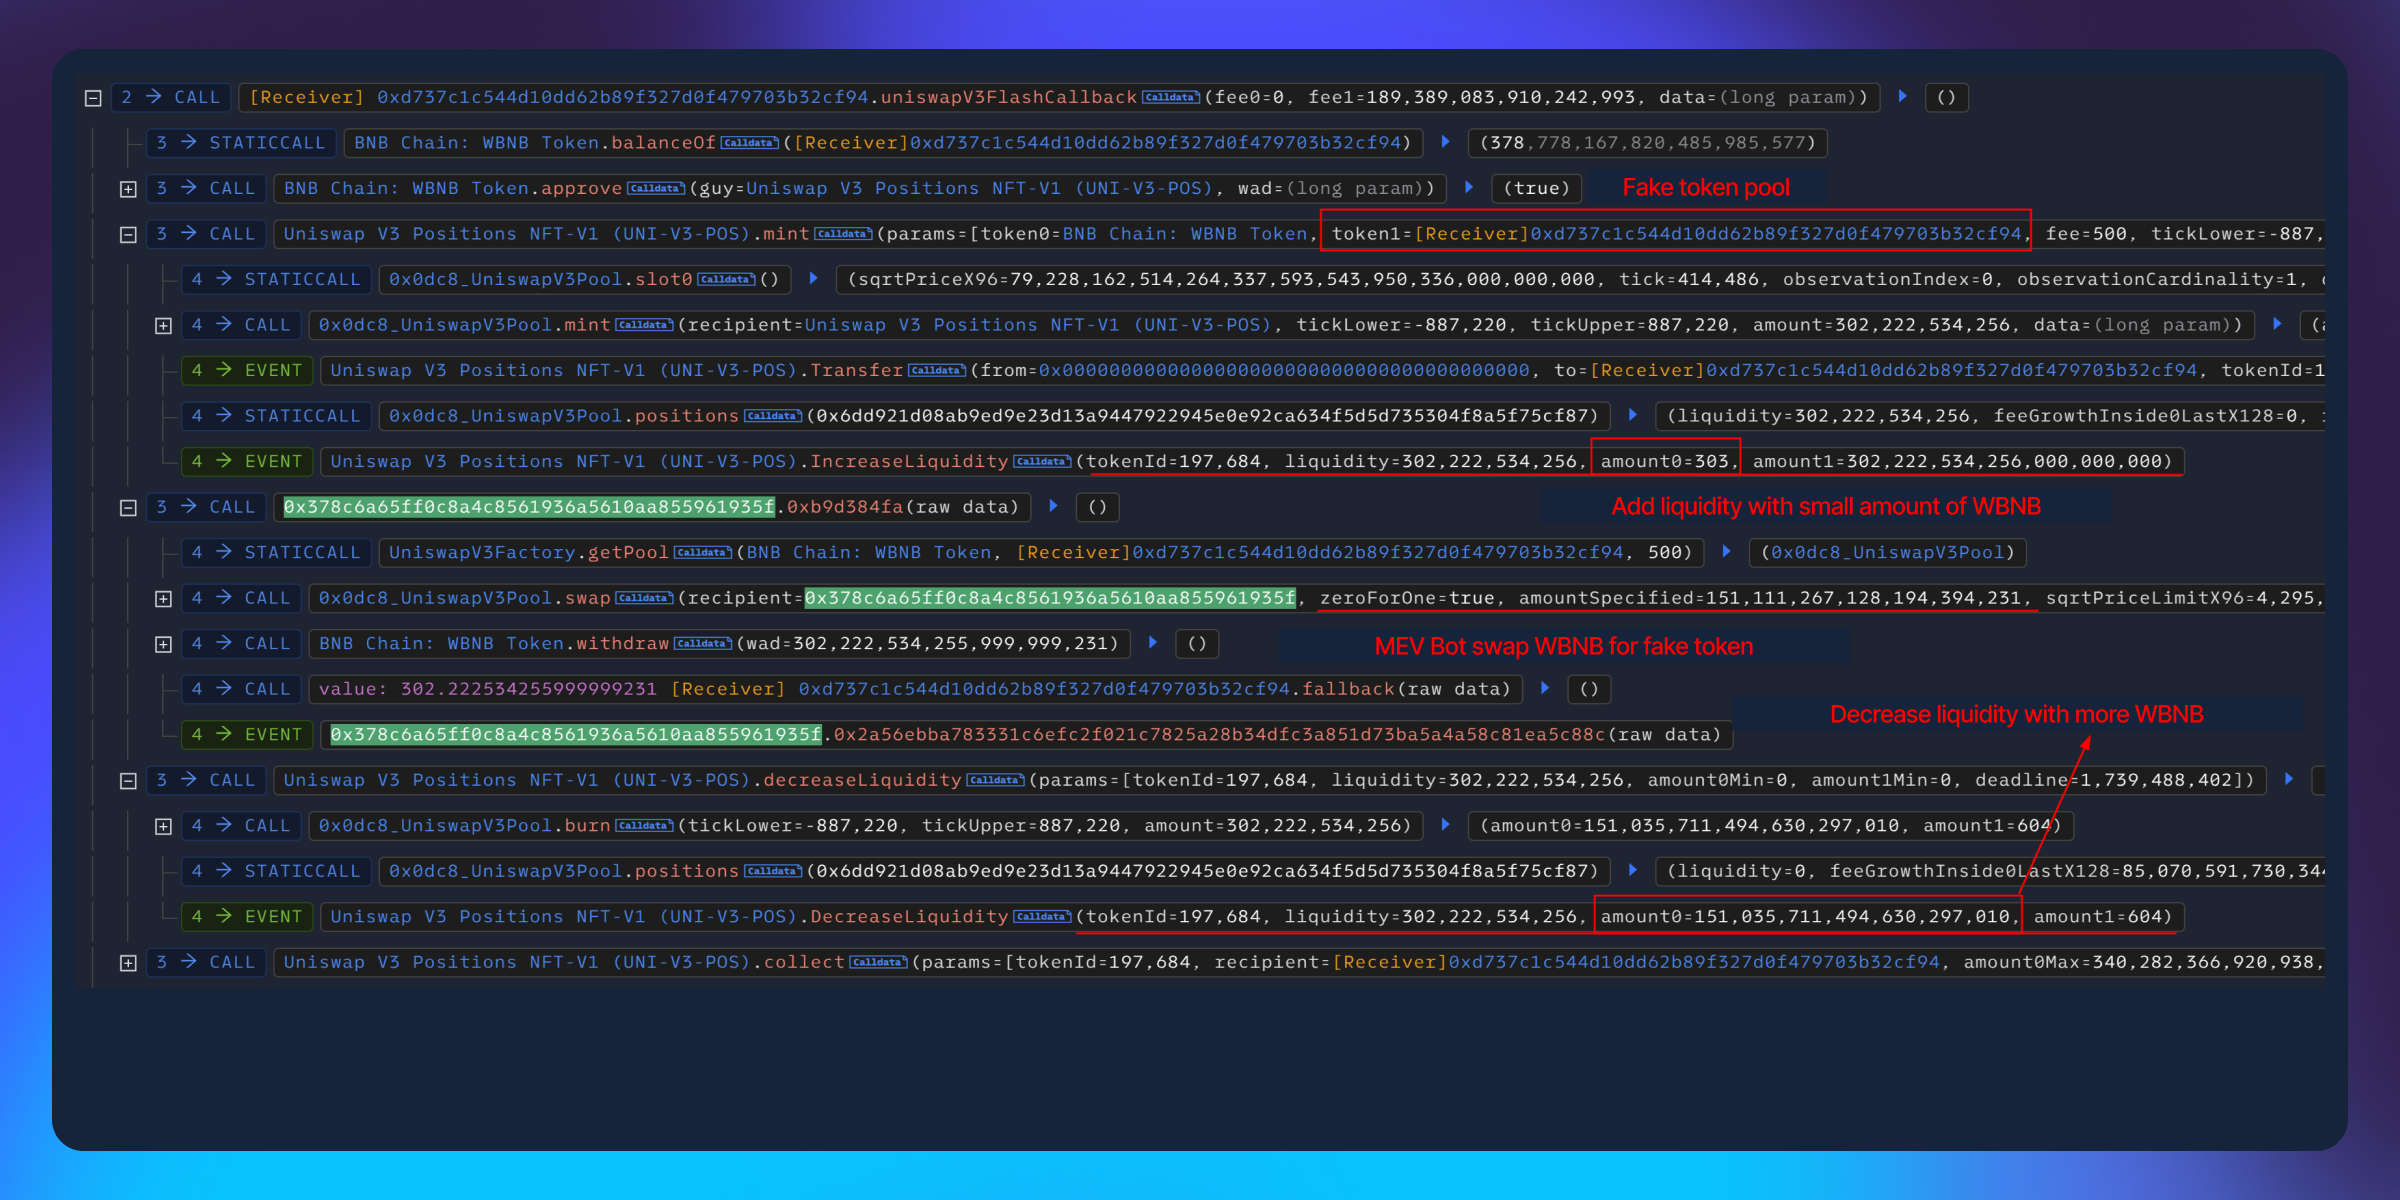The image size is (2400, 1200).
Task: Expand the WBNB approve call row
Action: pyautogui.click(x=128, y=189)
